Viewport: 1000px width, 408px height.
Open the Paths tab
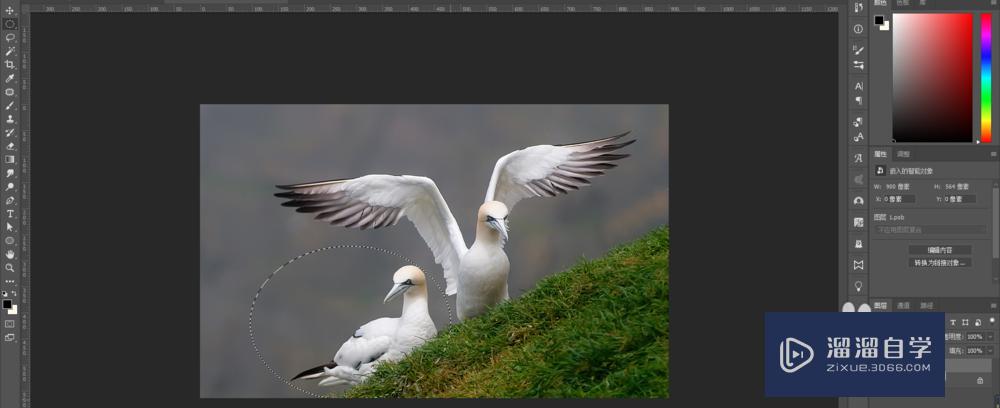[926, 305]
